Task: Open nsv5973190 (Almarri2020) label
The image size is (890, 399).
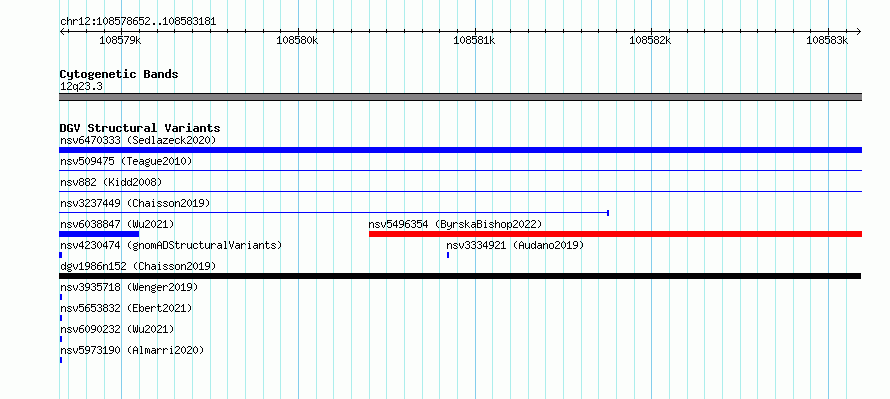Action: click(132, 350)
